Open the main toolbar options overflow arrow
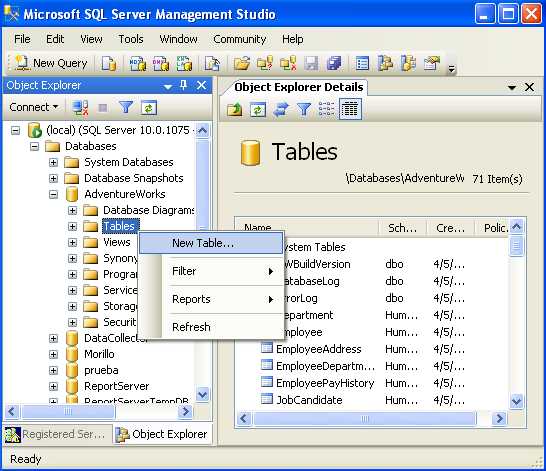Image resolution: width=546 pixels, height=471 pixels. [x=452, y=69]
